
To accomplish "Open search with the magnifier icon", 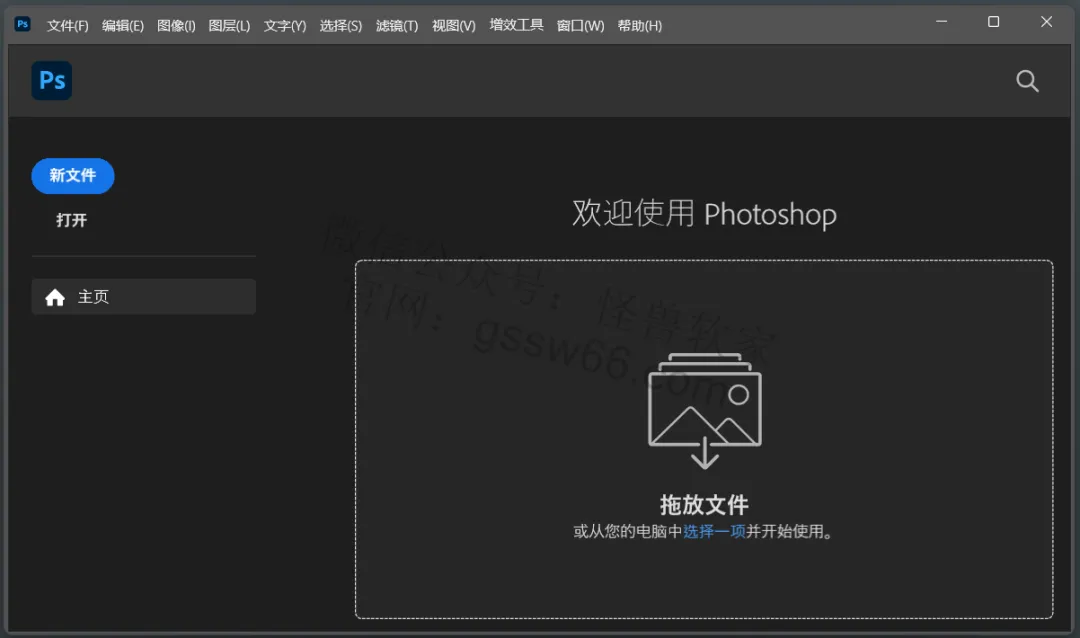I will pos(1027,81).
